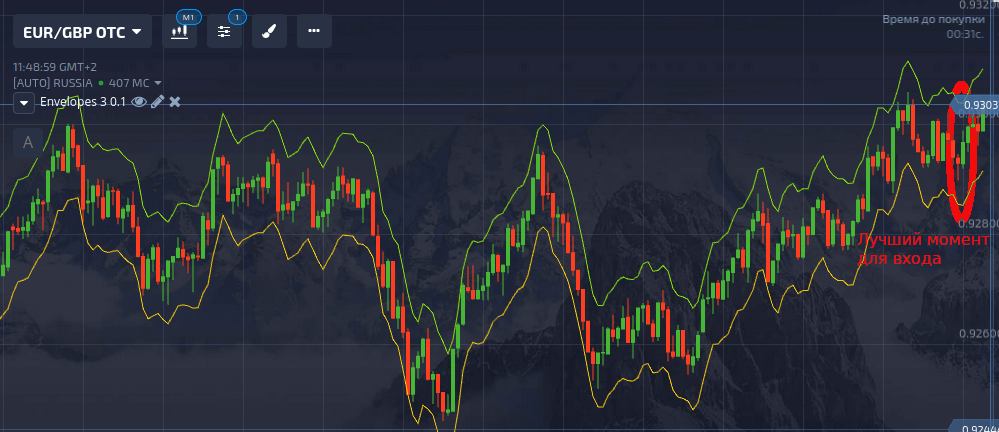
Task: Collapse the indicator list arrow
Action: click(x=24, y=103)
